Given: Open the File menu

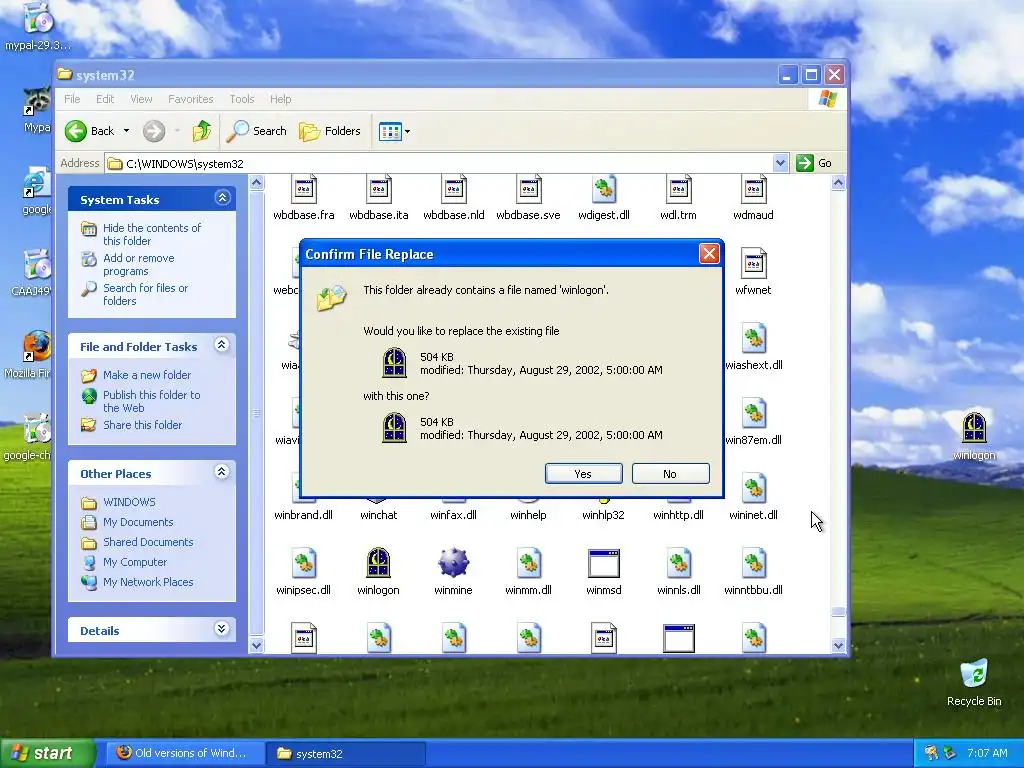Looking at the screenshot, I should coord(72,99).
